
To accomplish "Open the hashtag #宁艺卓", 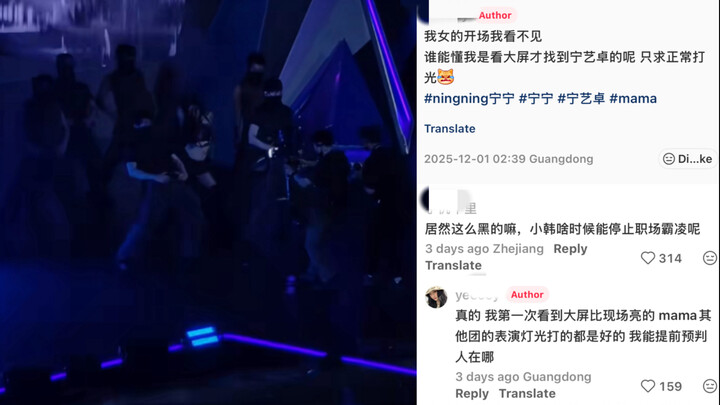I will point(581,98).
